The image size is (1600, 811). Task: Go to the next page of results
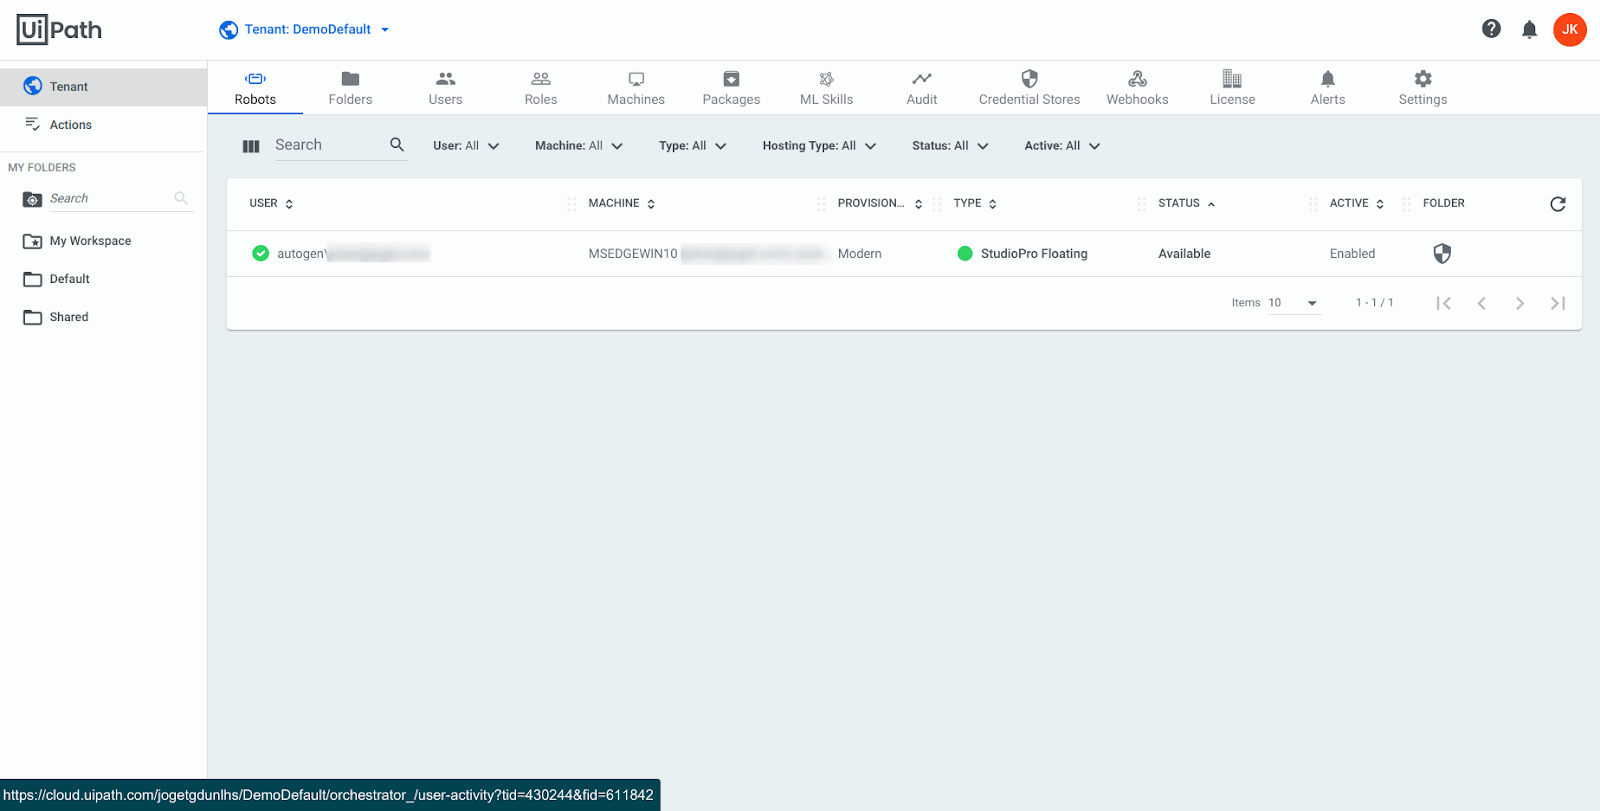point(1519,303)
